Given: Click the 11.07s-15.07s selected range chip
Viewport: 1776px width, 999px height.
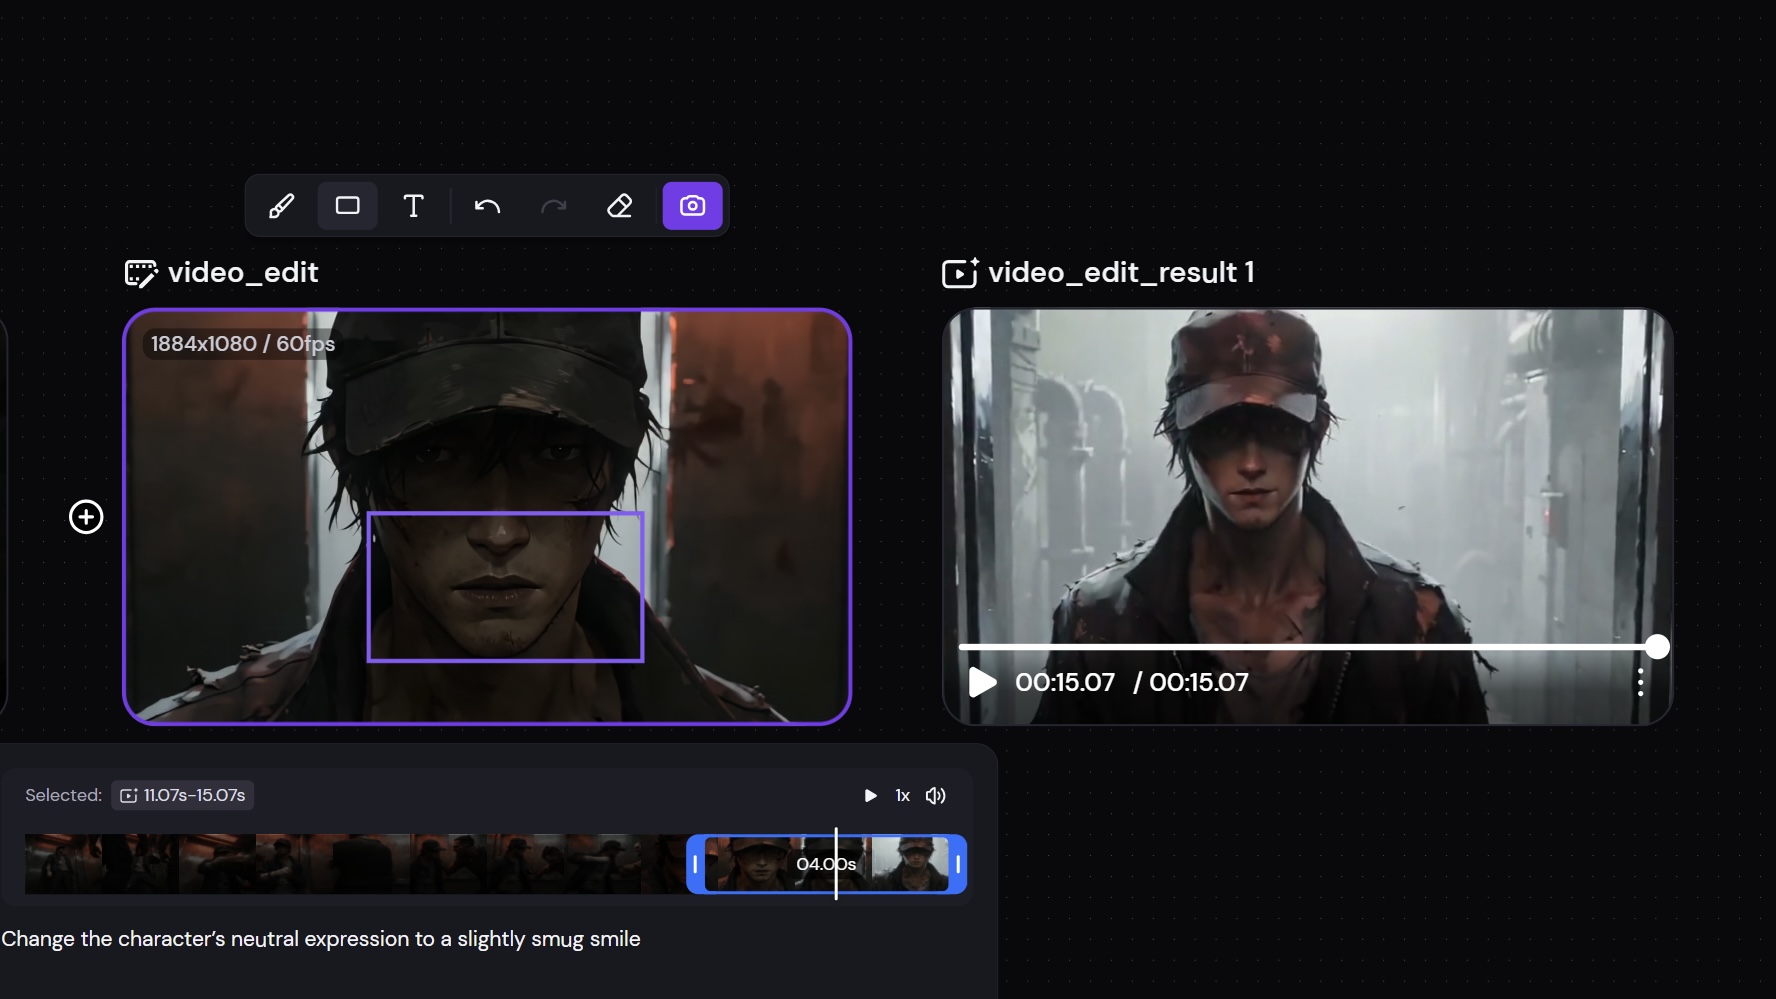Looking at the screenshot, I should [182, 795].
